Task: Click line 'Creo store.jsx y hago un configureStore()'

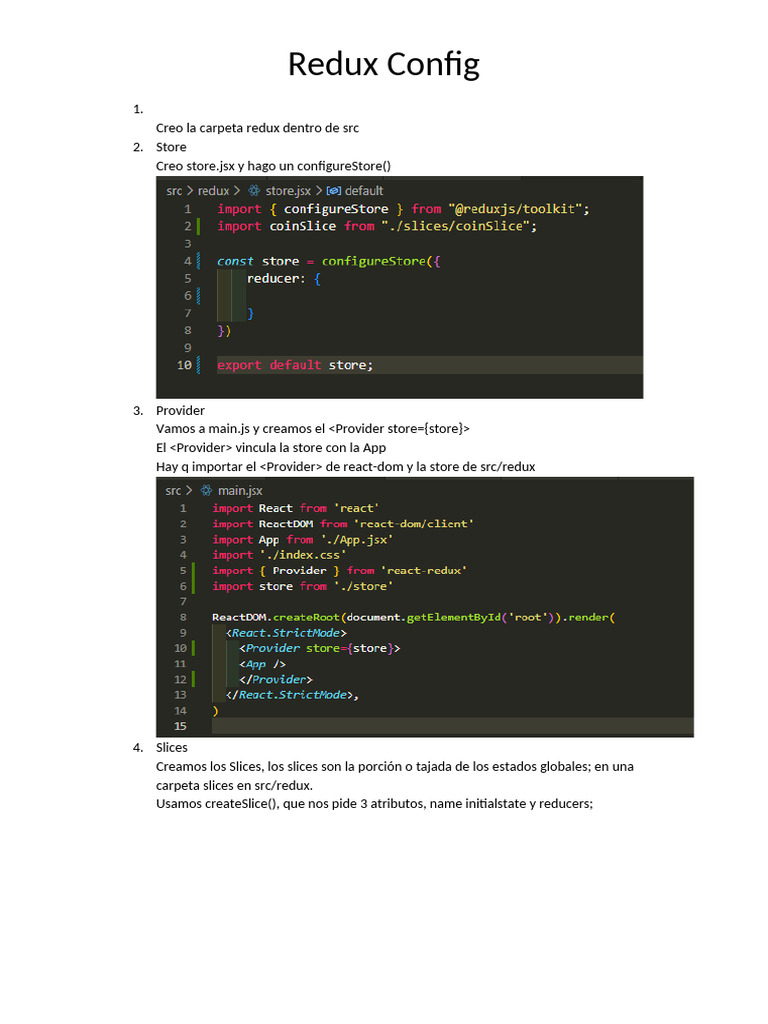Action: 273,166
